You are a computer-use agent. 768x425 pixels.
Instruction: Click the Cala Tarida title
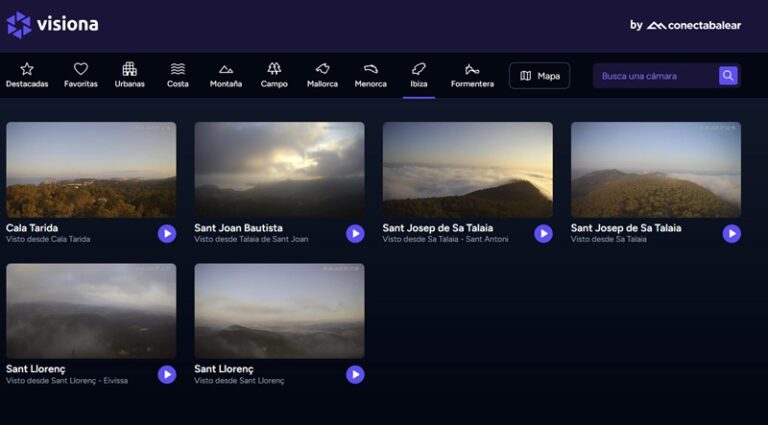coord(32,228)
